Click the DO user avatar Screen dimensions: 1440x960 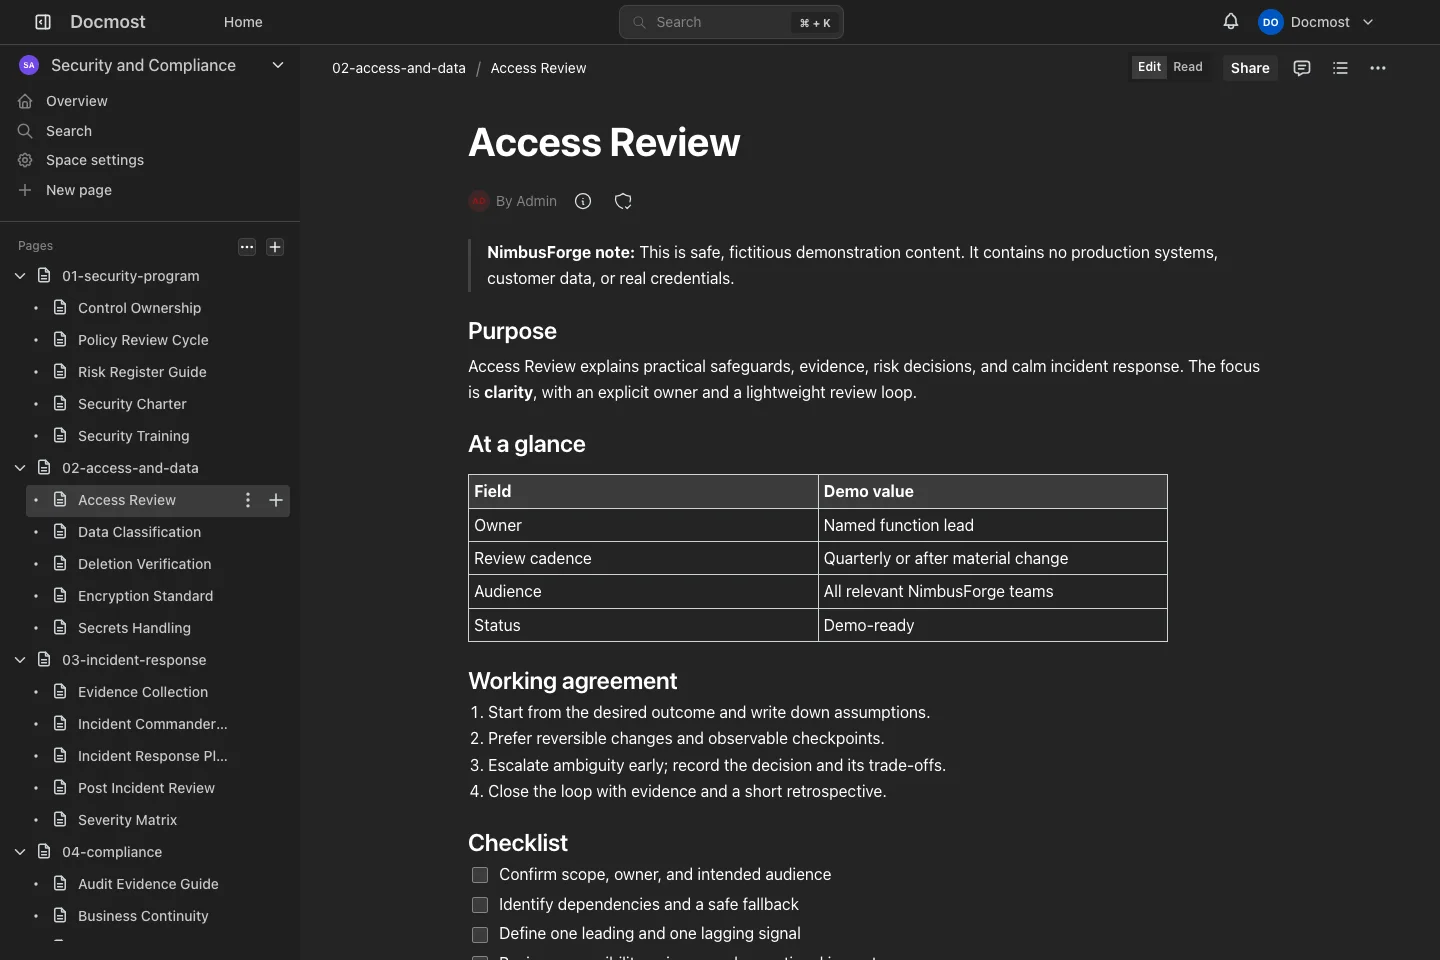click(x=1270, y=22)
